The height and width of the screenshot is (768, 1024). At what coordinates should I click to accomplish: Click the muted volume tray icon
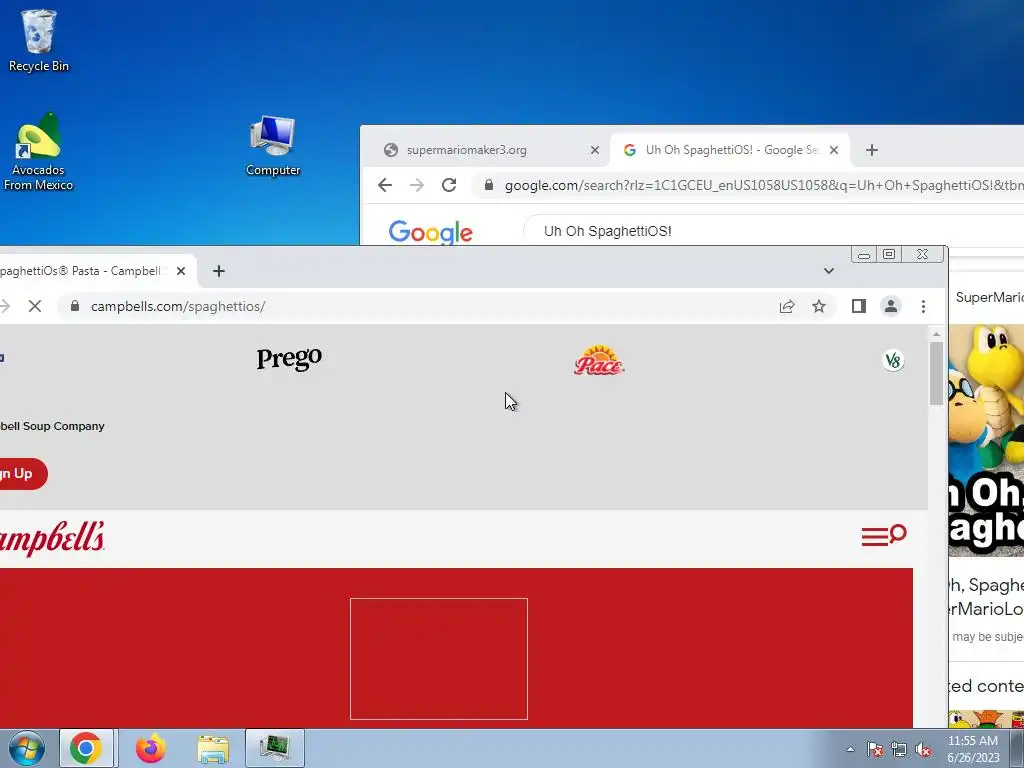923,749
